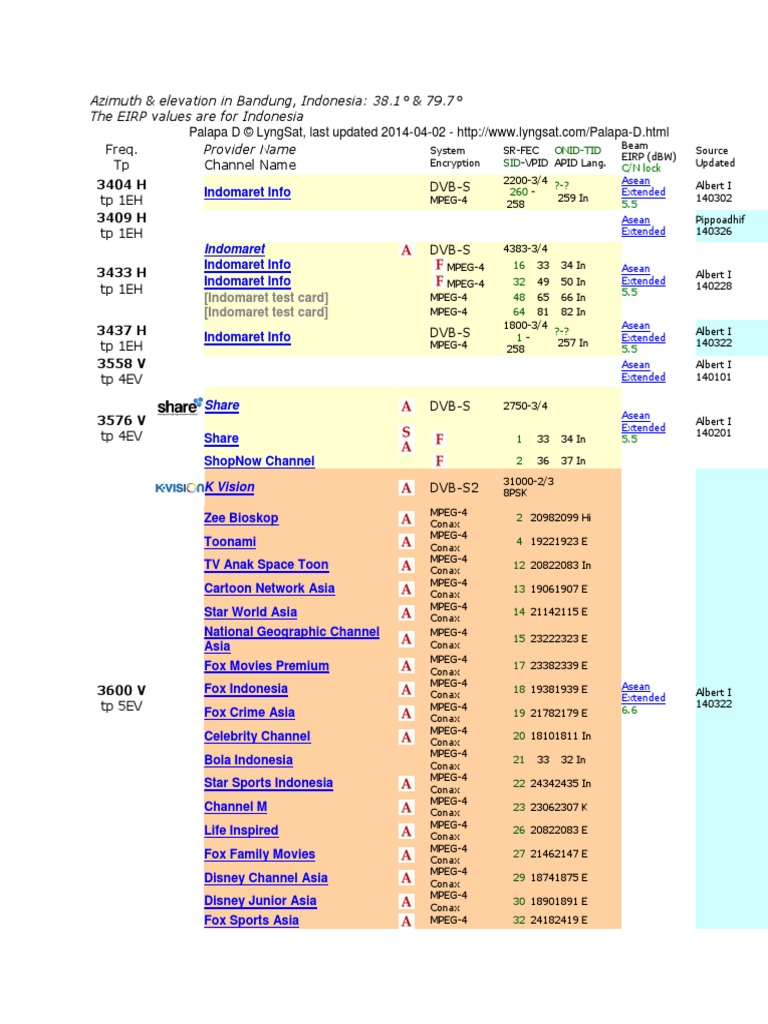The image size is (768, 1024).
Task: Open the Life Inspired link
Action: pyautogui.click(x=241, y=831)
